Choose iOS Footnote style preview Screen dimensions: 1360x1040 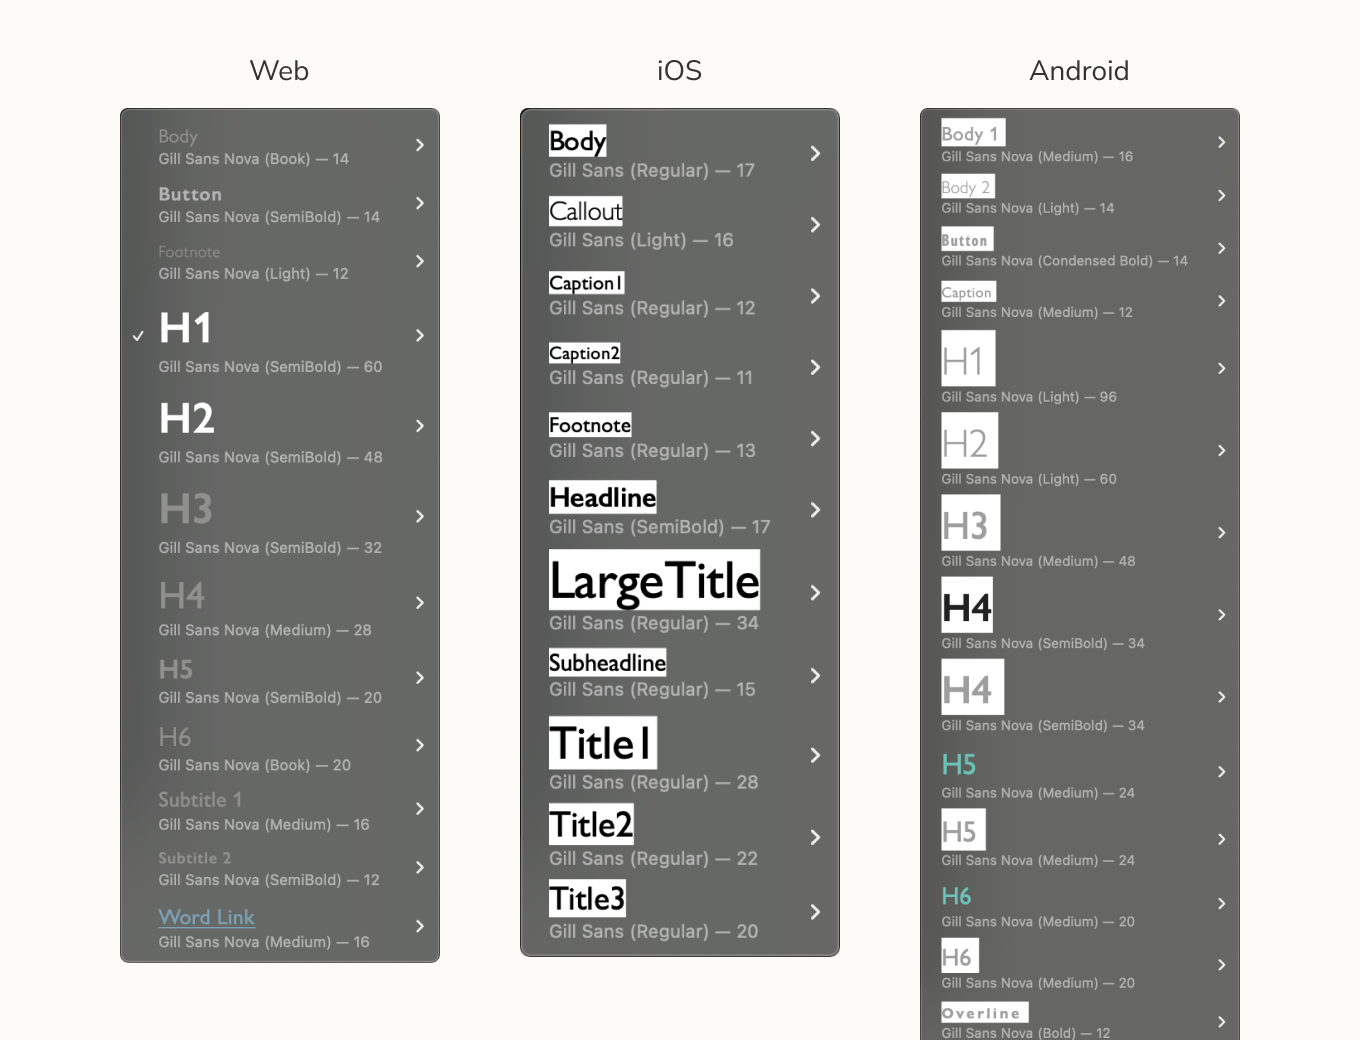point(590,425)
